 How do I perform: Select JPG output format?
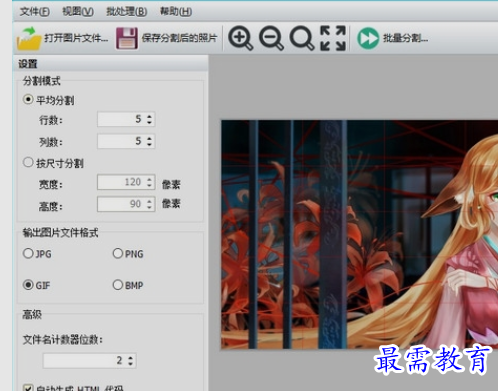[28, 253]
